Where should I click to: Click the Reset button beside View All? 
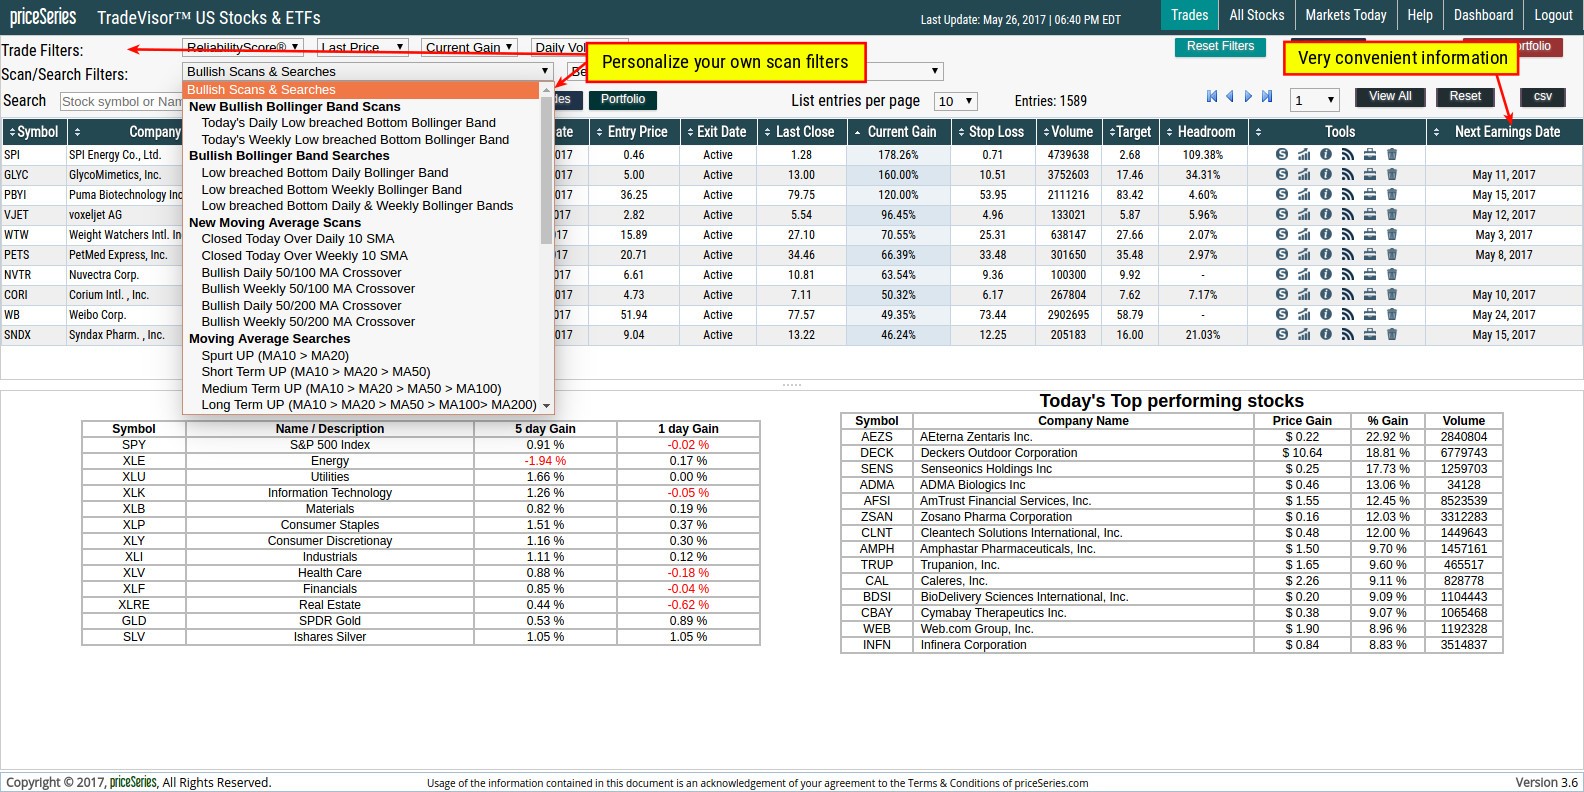tap(1465, 97)
